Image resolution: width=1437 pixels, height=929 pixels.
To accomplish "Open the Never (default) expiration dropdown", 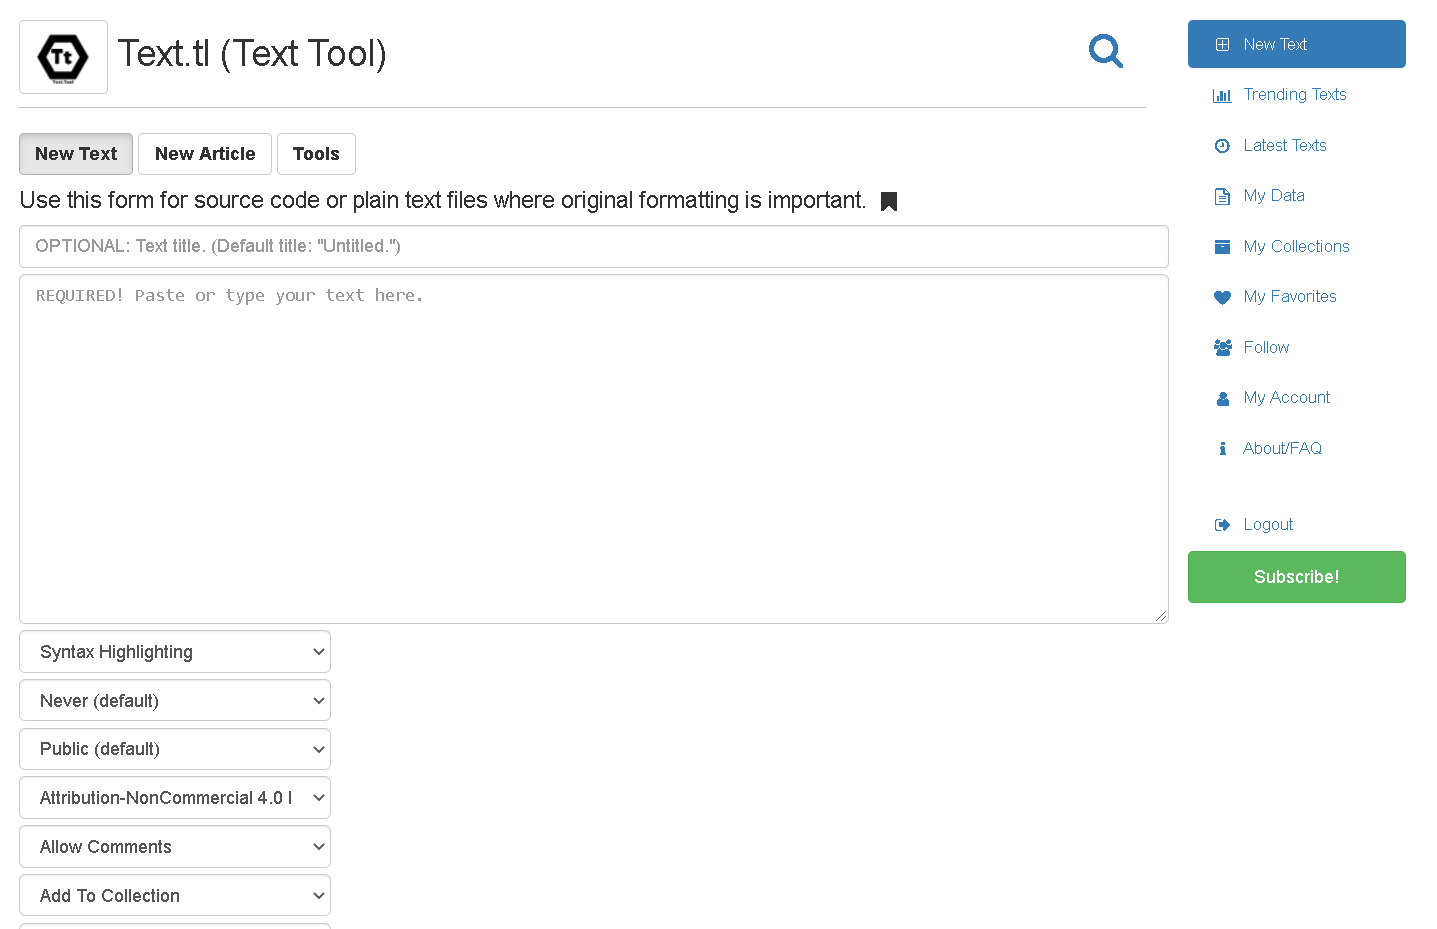I will point(175,701).
